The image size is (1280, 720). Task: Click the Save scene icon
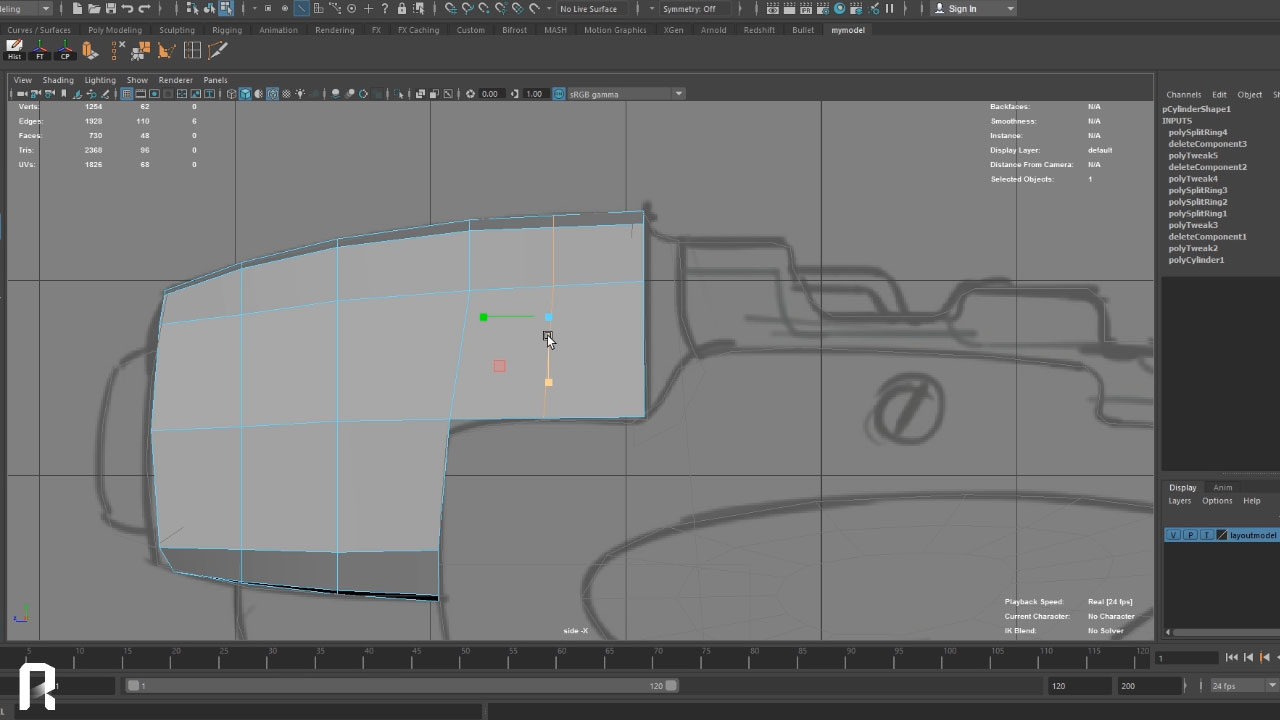110,9
